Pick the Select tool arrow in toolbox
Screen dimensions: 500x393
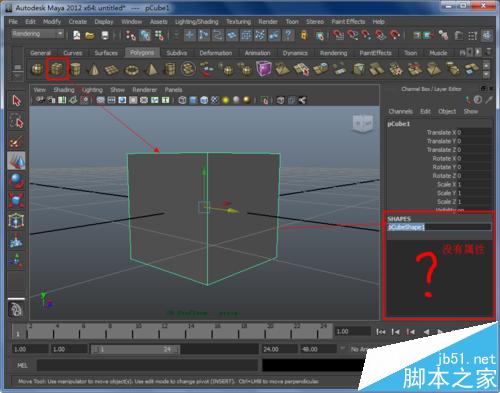[x=16, y=101]
